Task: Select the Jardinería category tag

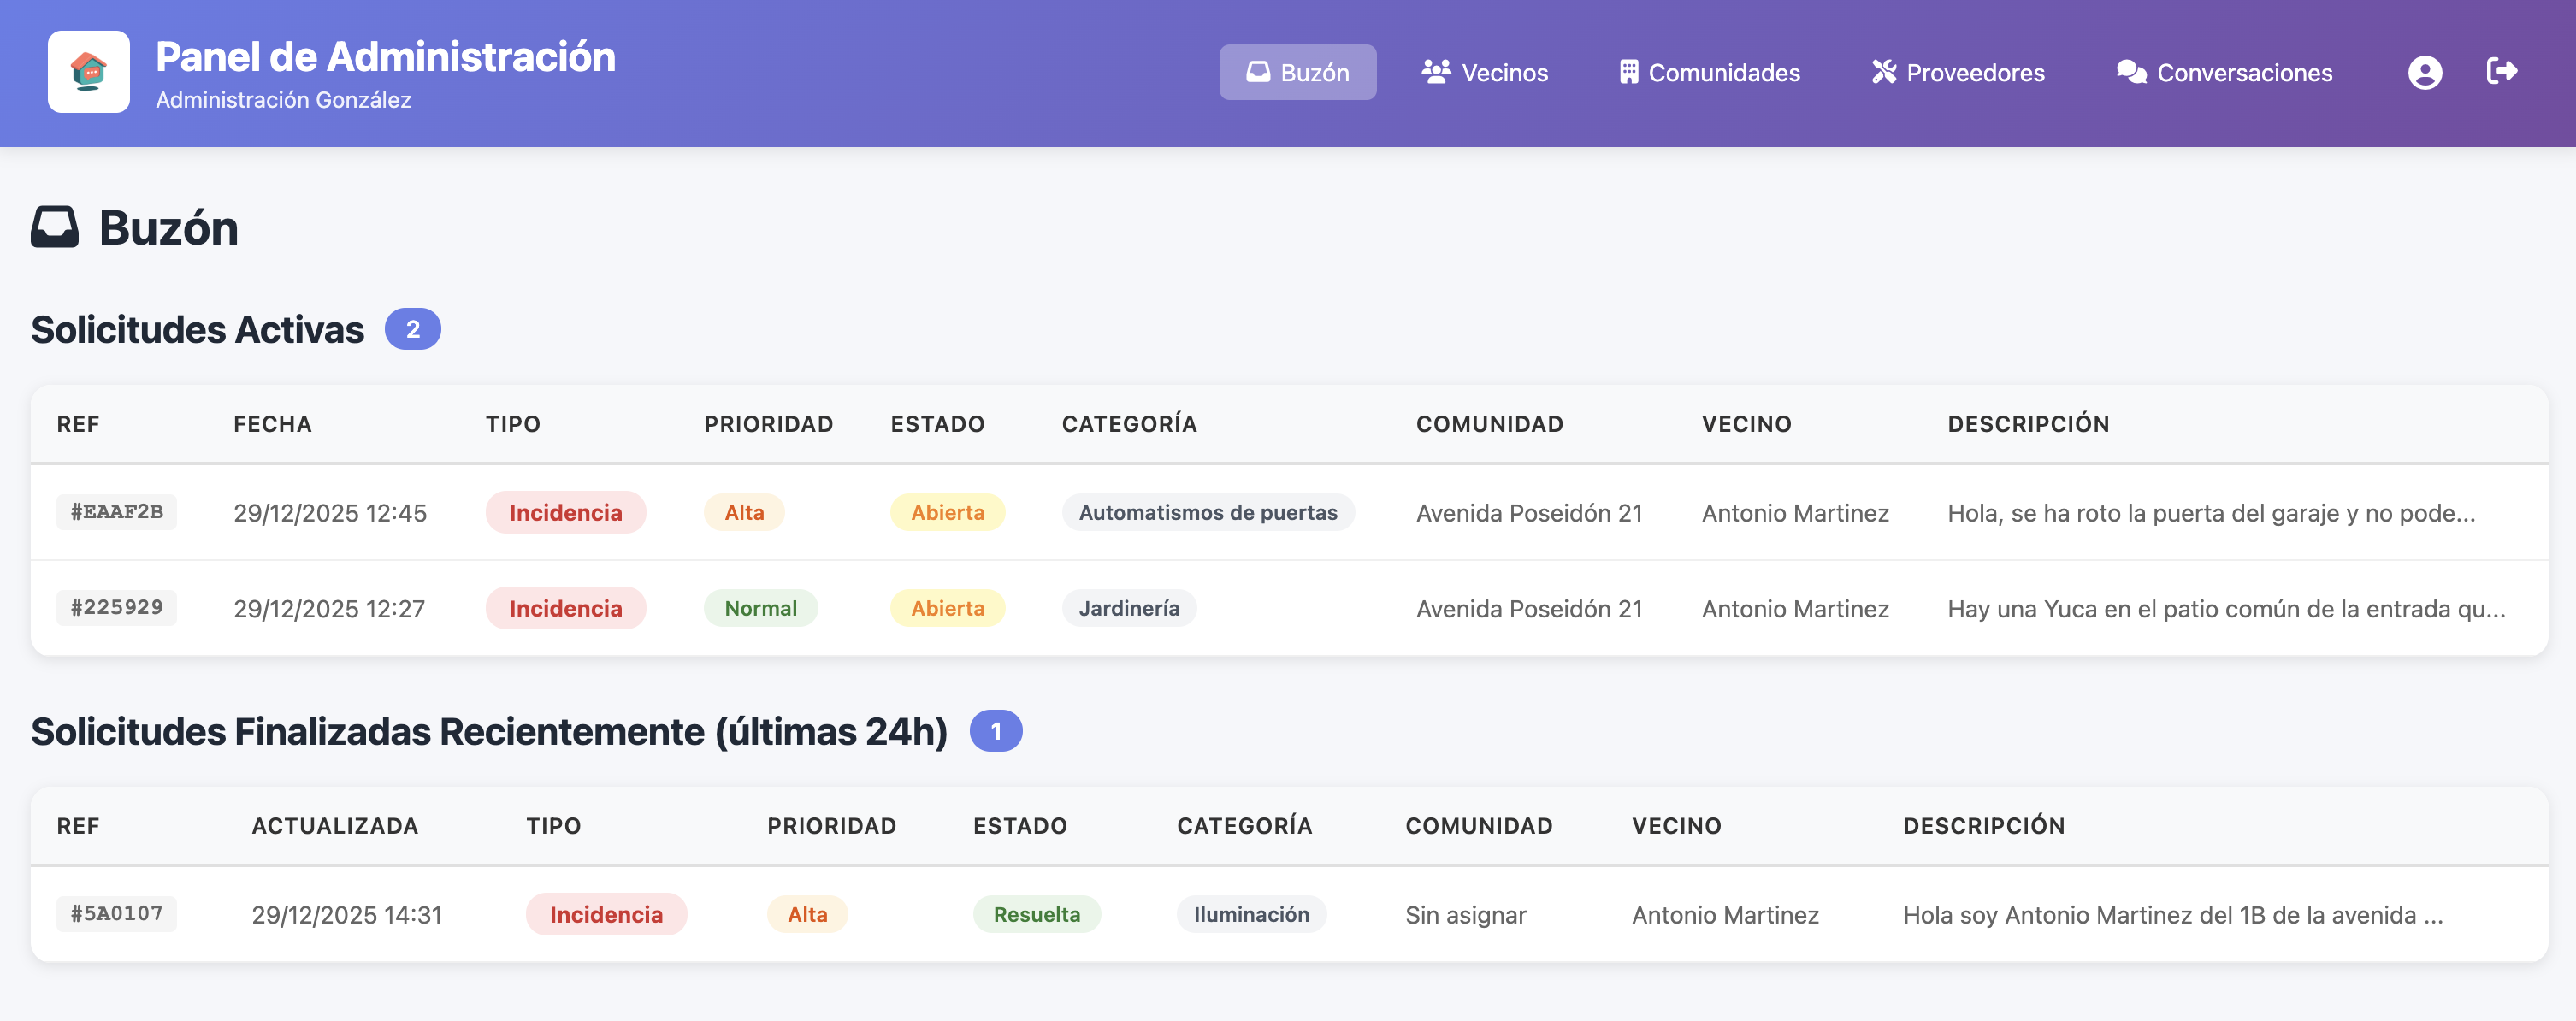Action: (1128, 607)
